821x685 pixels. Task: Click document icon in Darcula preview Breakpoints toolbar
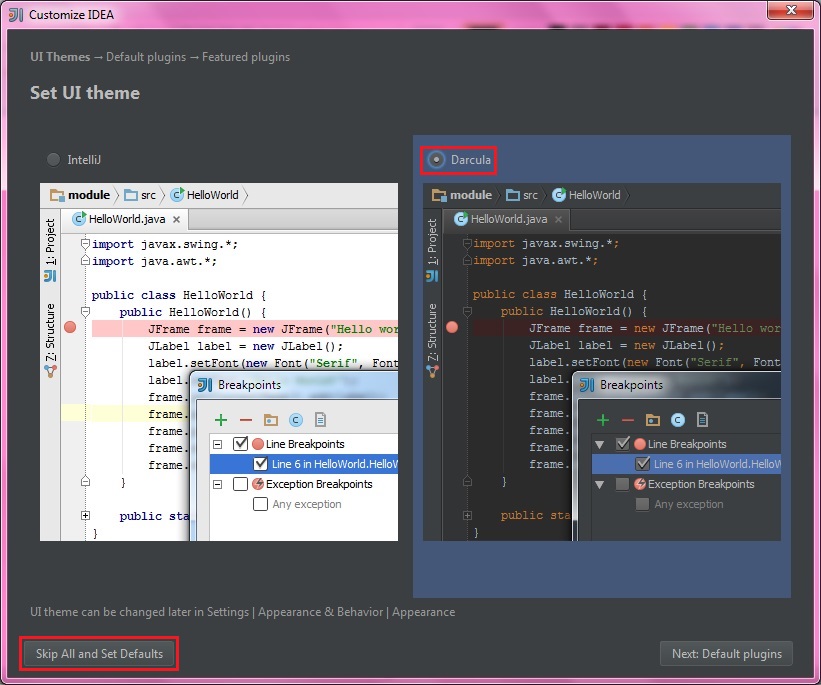703,420
